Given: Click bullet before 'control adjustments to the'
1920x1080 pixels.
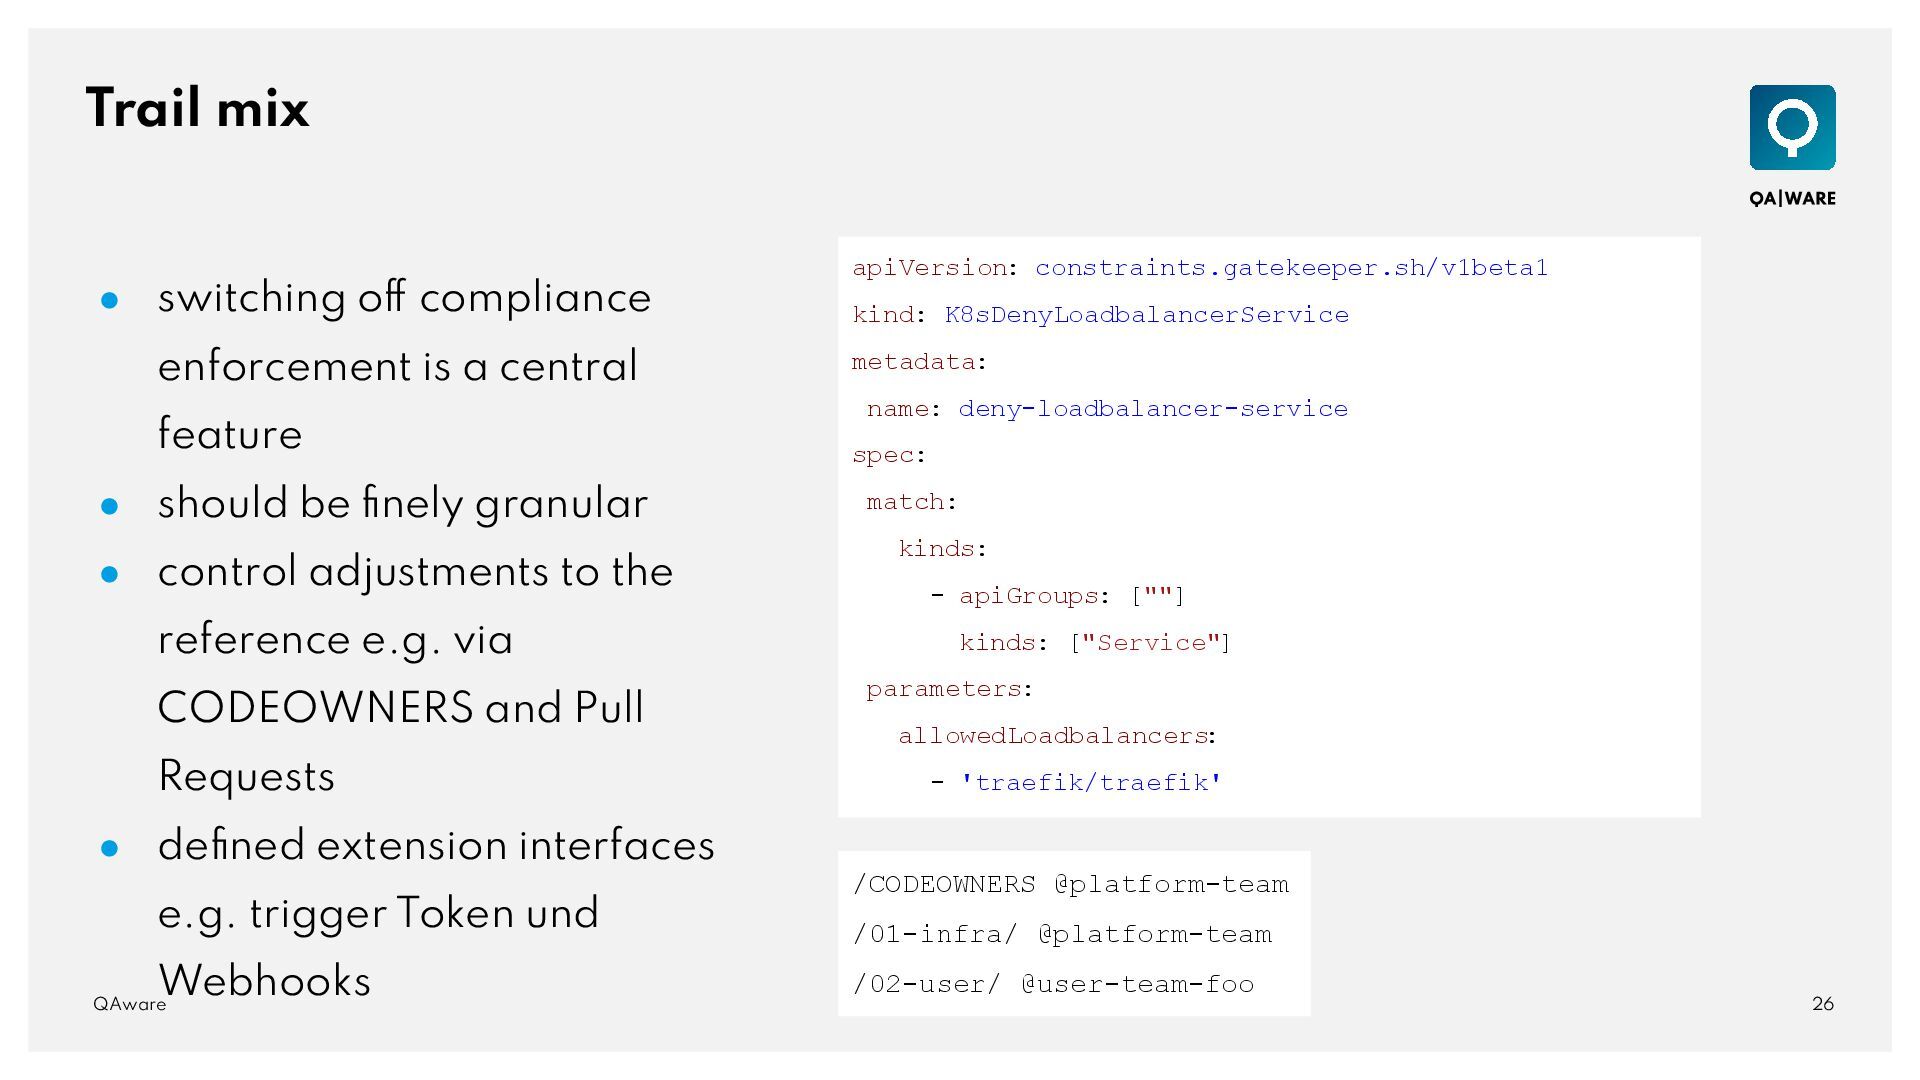Looking at the screenshot, I should click(110, 574).
